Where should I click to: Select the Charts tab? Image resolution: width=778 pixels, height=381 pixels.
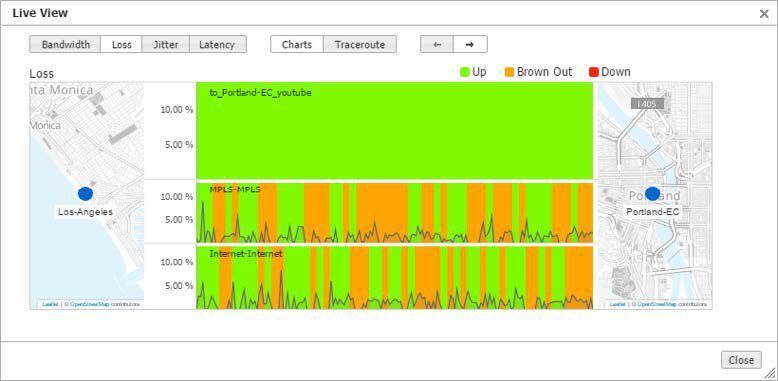(x=297, y=44)
